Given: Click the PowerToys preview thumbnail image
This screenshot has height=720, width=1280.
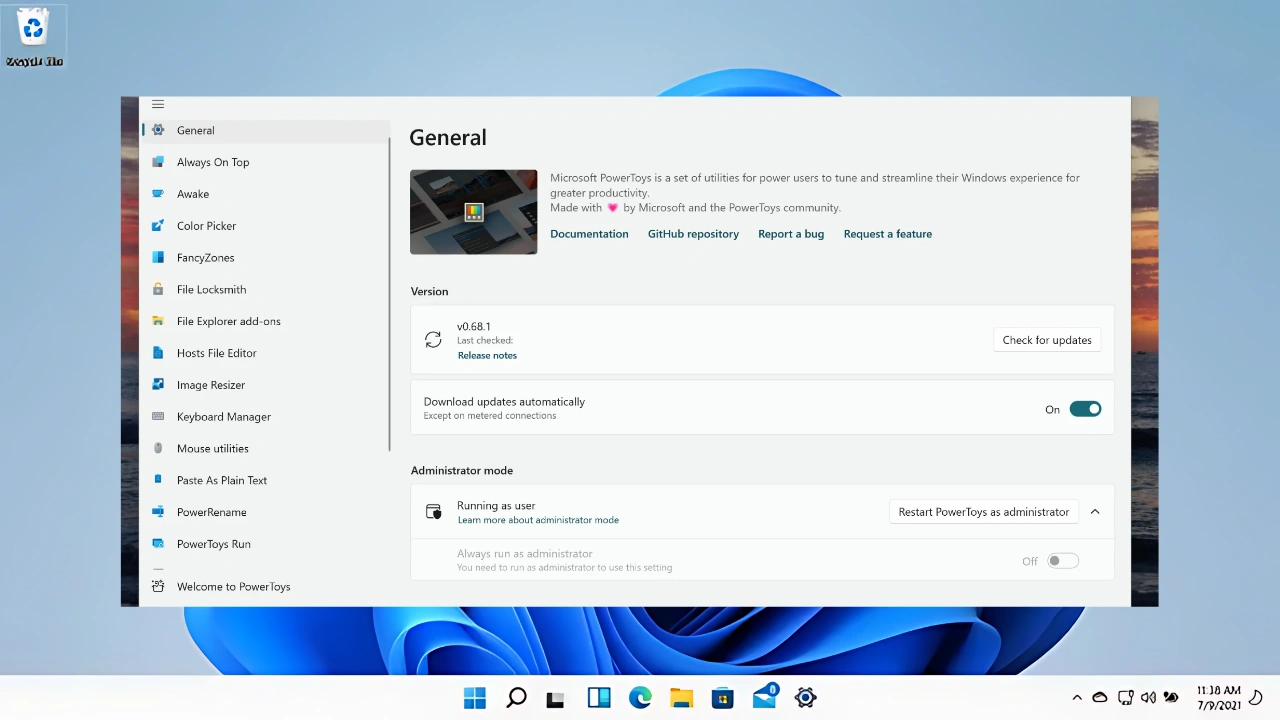Looking at the screenshot, I should point(473,212).
